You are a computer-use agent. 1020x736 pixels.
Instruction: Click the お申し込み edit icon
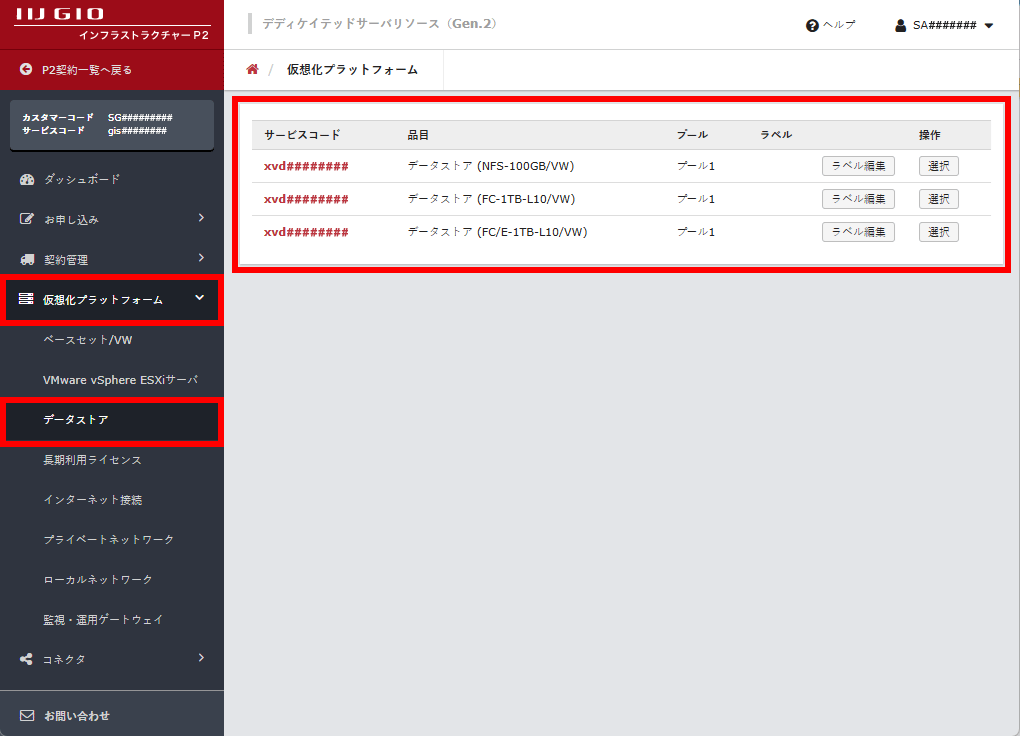click(27, 219)
